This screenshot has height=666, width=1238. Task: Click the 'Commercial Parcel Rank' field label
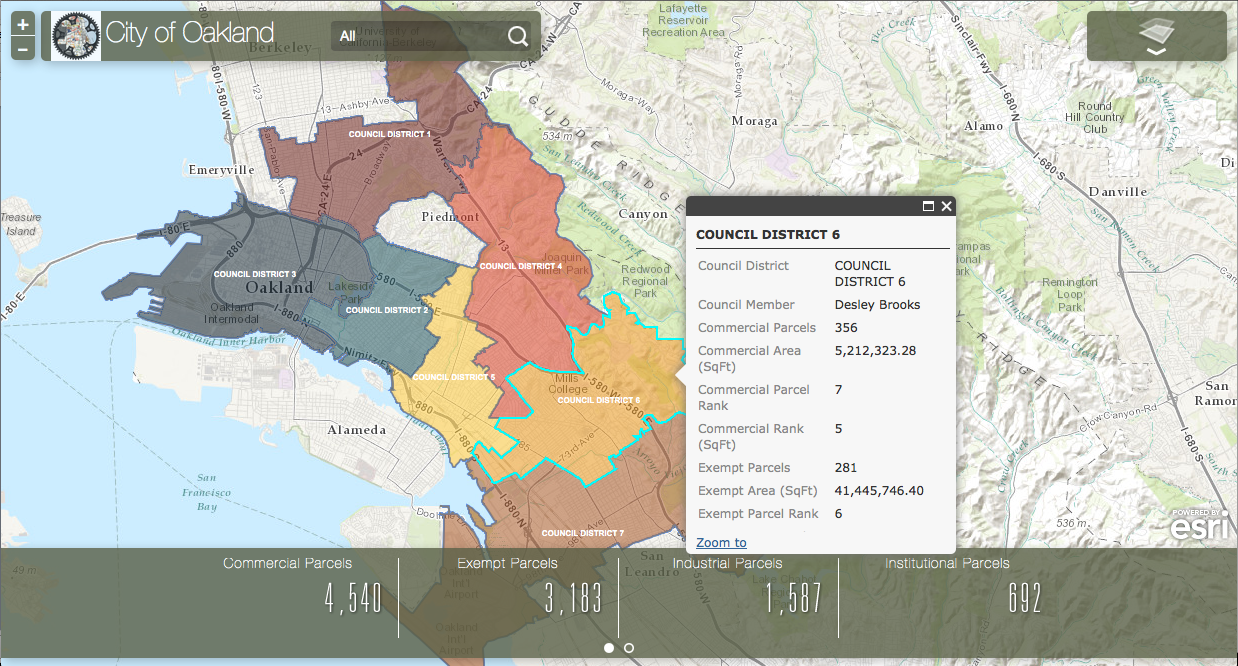point(754,398)
